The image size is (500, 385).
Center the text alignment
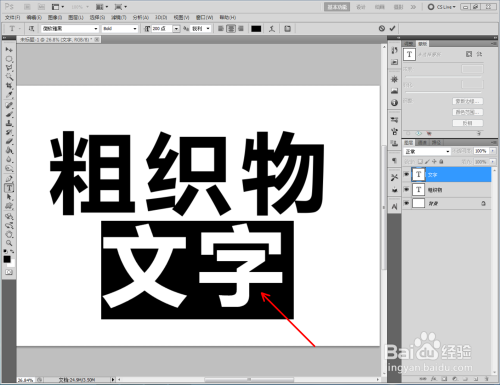[x=231, y=29]
